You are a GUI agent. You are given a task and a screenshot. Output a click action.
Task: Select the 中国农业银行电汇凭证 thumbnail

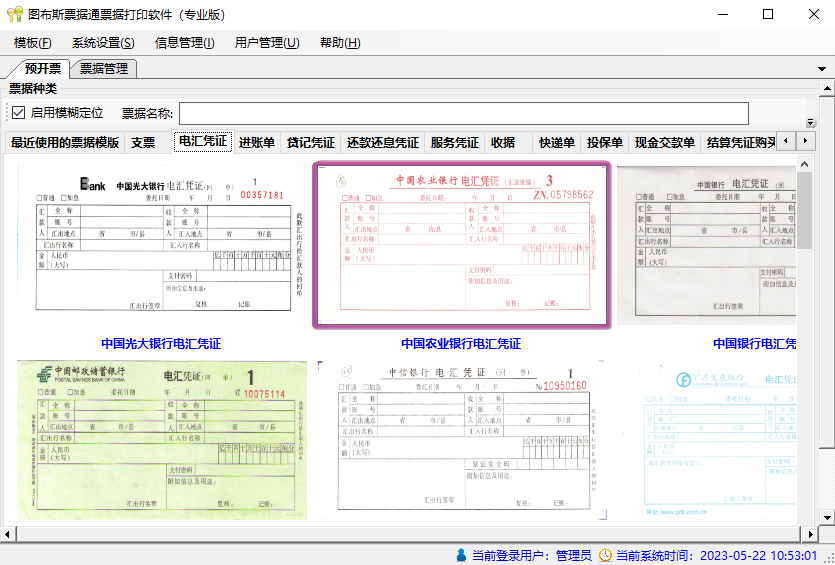point(461,244)
